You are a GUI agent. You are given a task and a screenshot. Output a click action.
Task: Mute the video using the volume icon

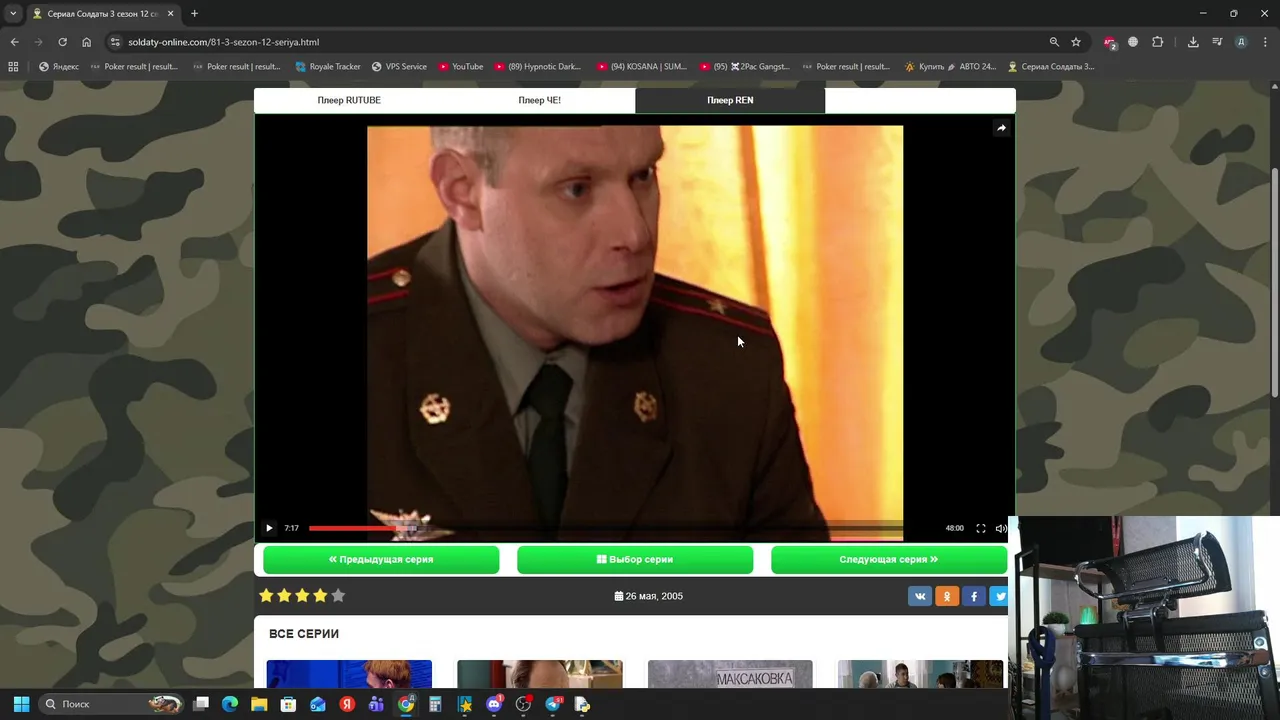pos(1001,528)
